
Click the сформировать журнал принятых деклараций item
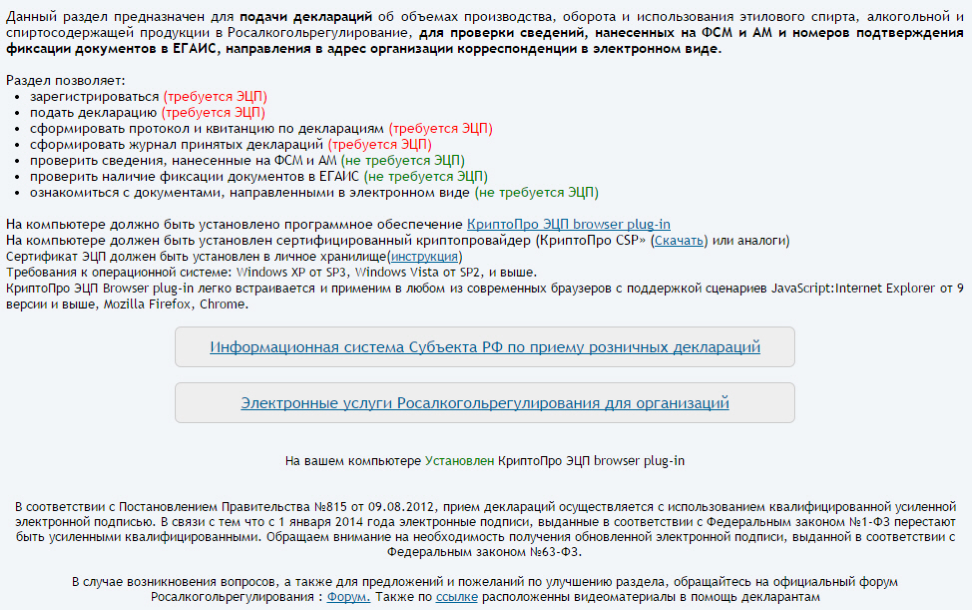176,145
